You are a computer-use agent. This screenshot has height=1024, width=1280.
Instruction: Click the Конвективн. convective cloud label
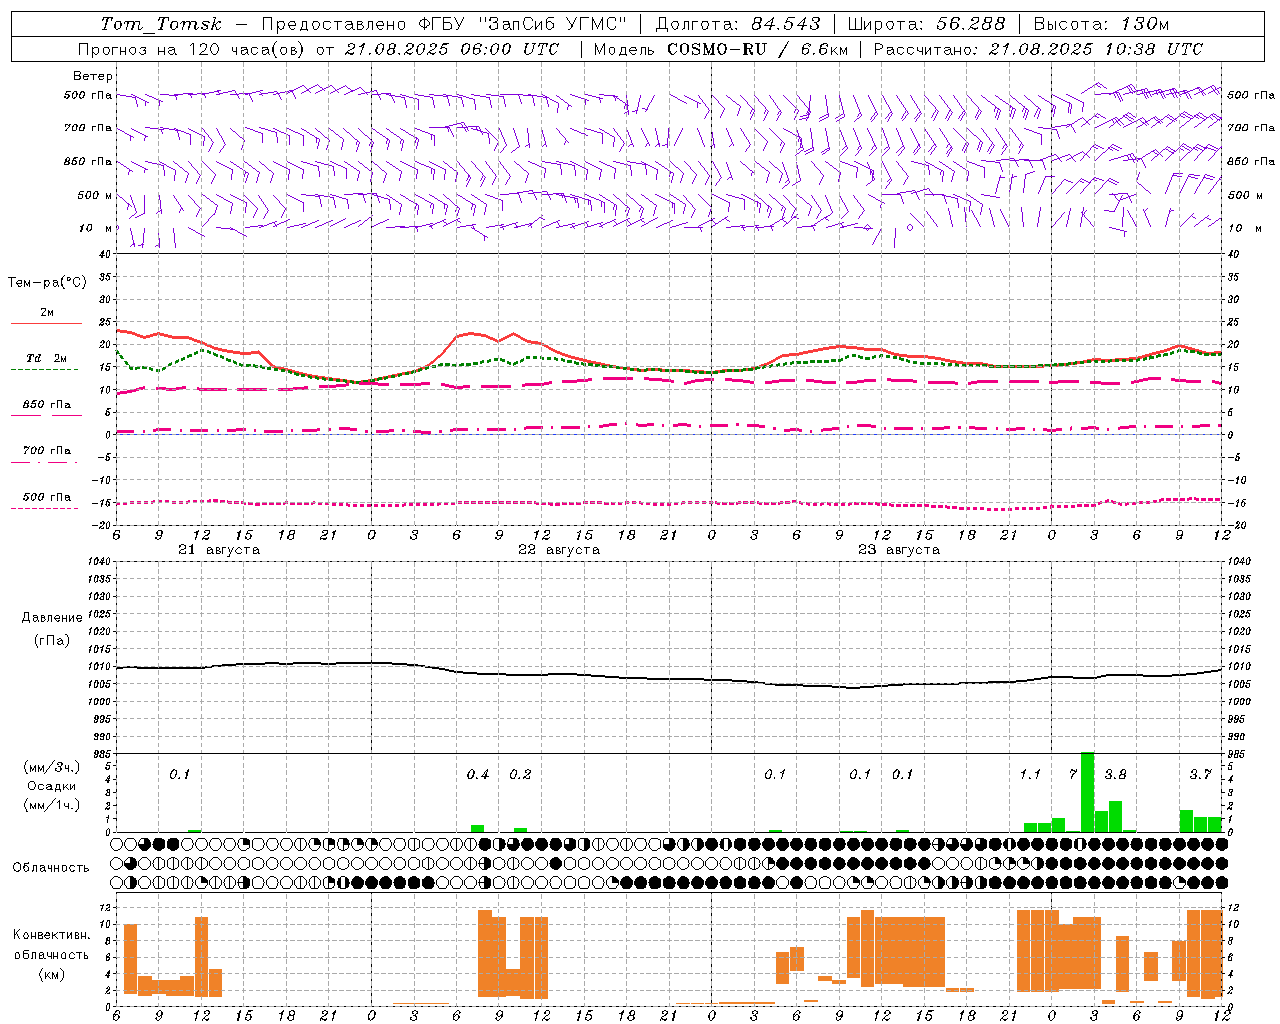coord(52,935)
